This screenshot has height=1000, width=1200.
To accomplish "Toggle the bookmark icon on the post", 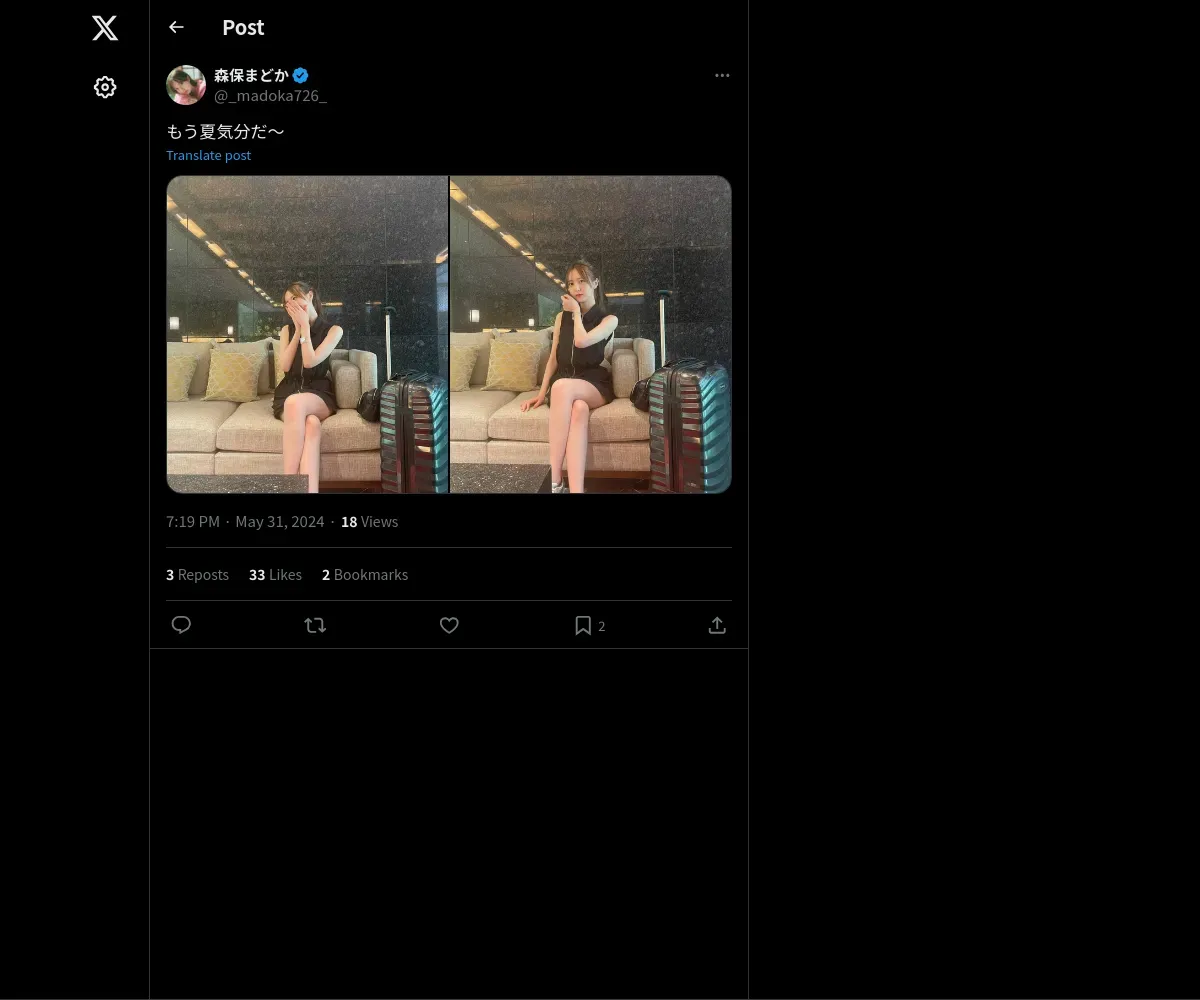I will click(583, 625).
